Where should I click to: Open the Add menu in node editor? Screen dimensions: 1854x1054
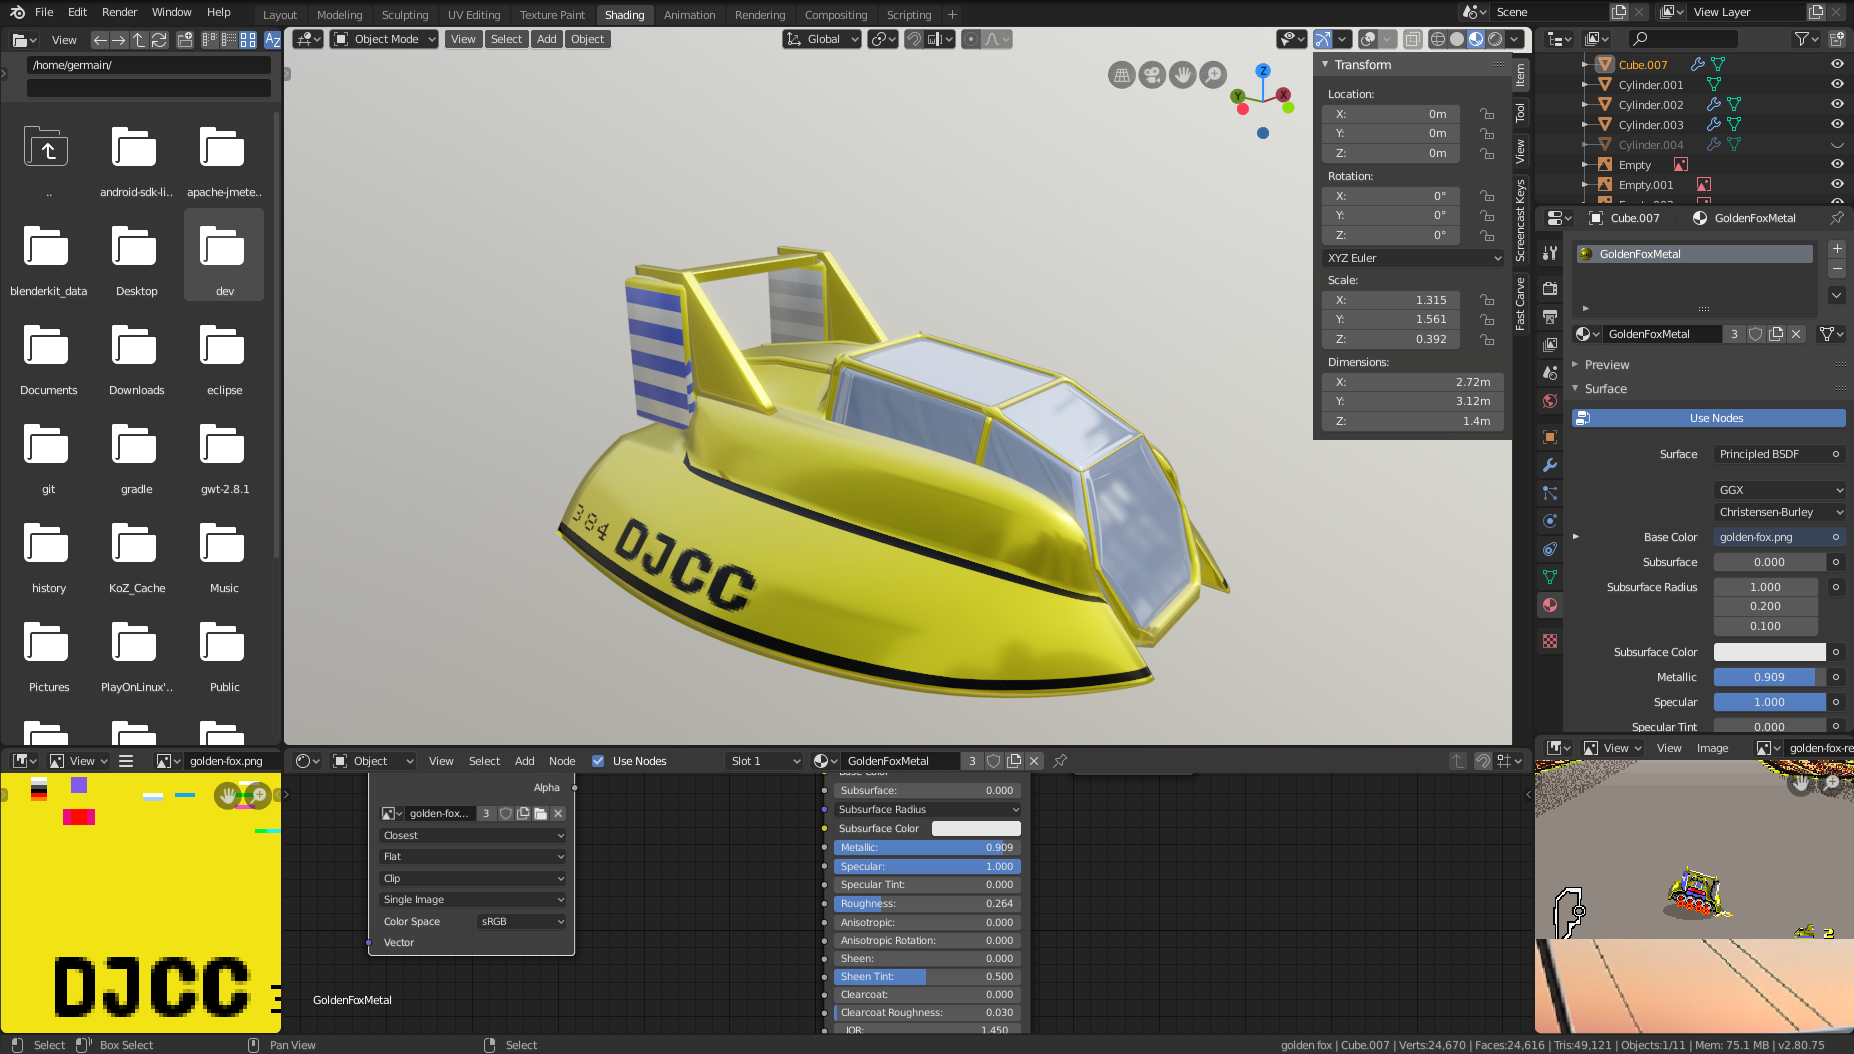pyautogui.click(x=524, y=761)
